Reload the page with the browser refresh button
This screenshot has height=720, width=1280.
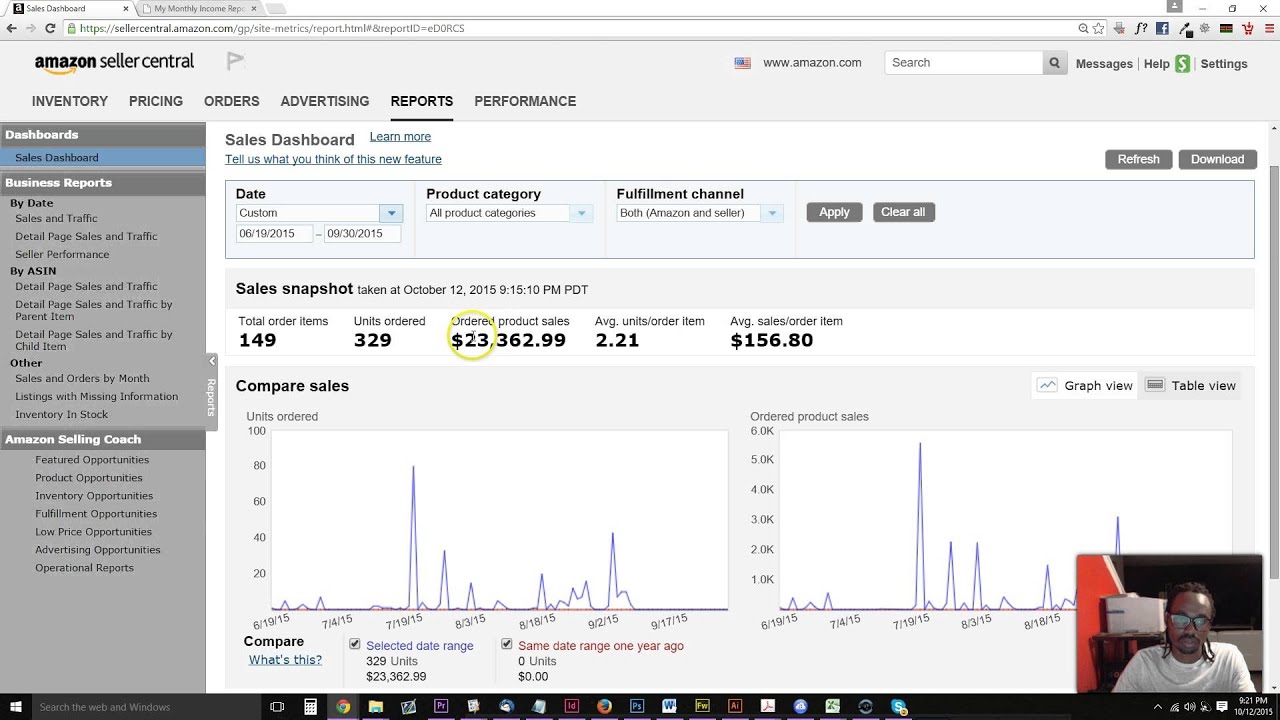(x=50, y=29)
